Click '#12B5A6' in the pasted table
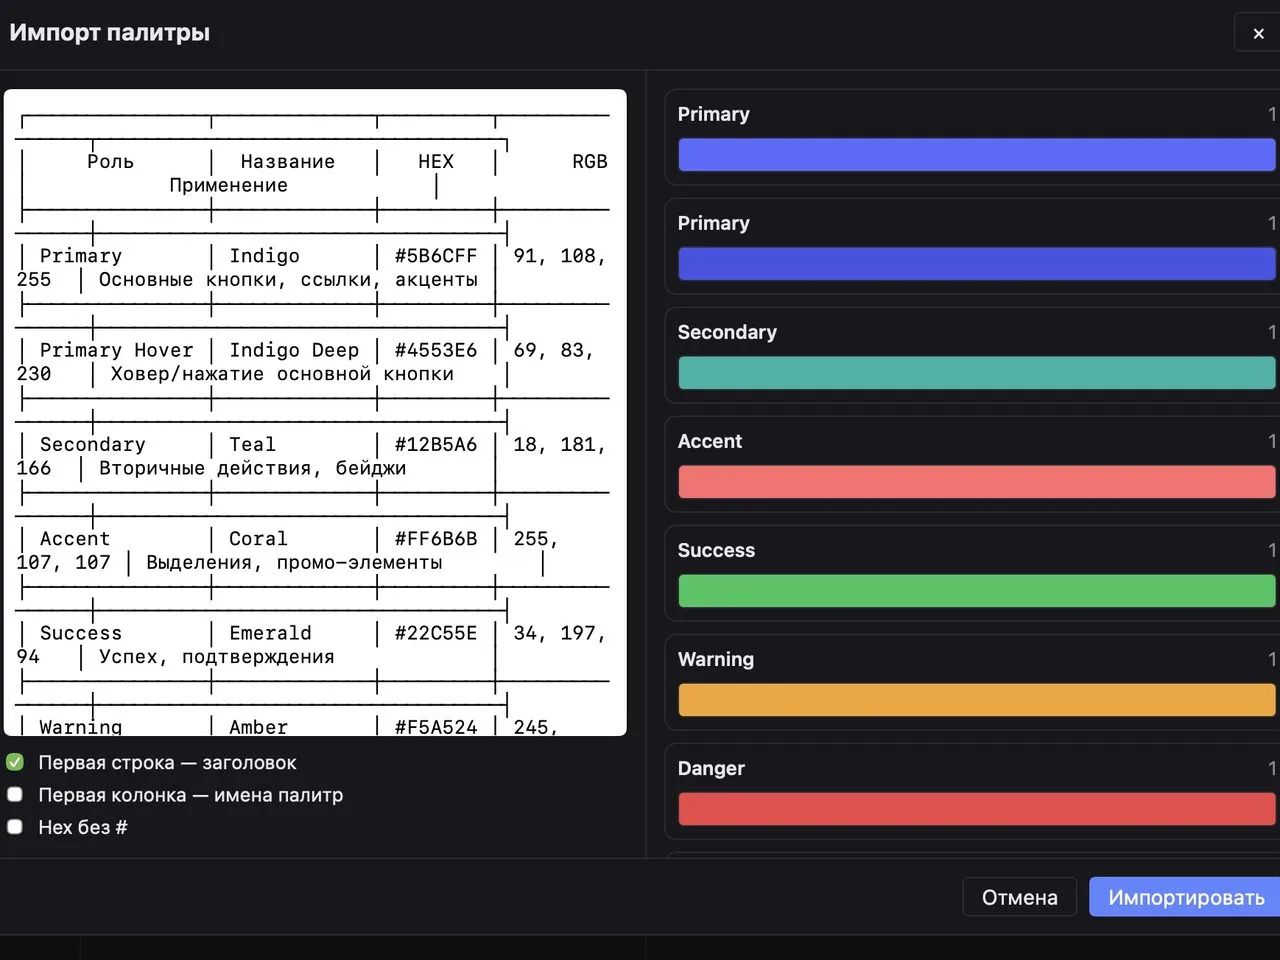Image resolution: width=1280 pixels, height=960 pixels. 436,444
